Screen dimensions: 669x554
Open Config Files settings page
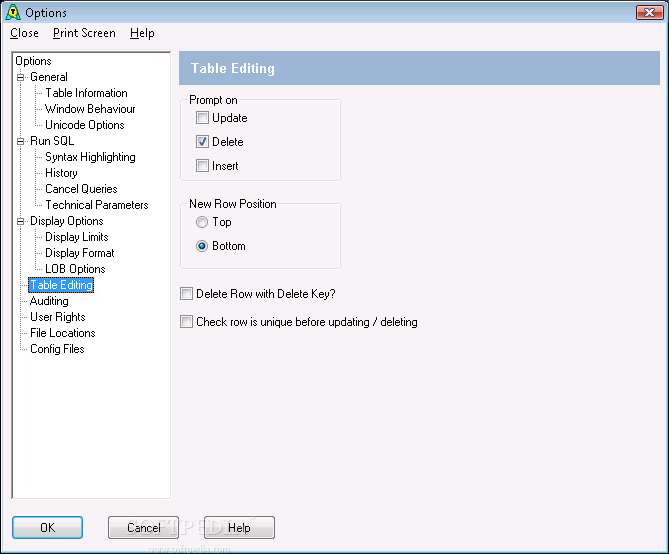(x=57, y=349)
